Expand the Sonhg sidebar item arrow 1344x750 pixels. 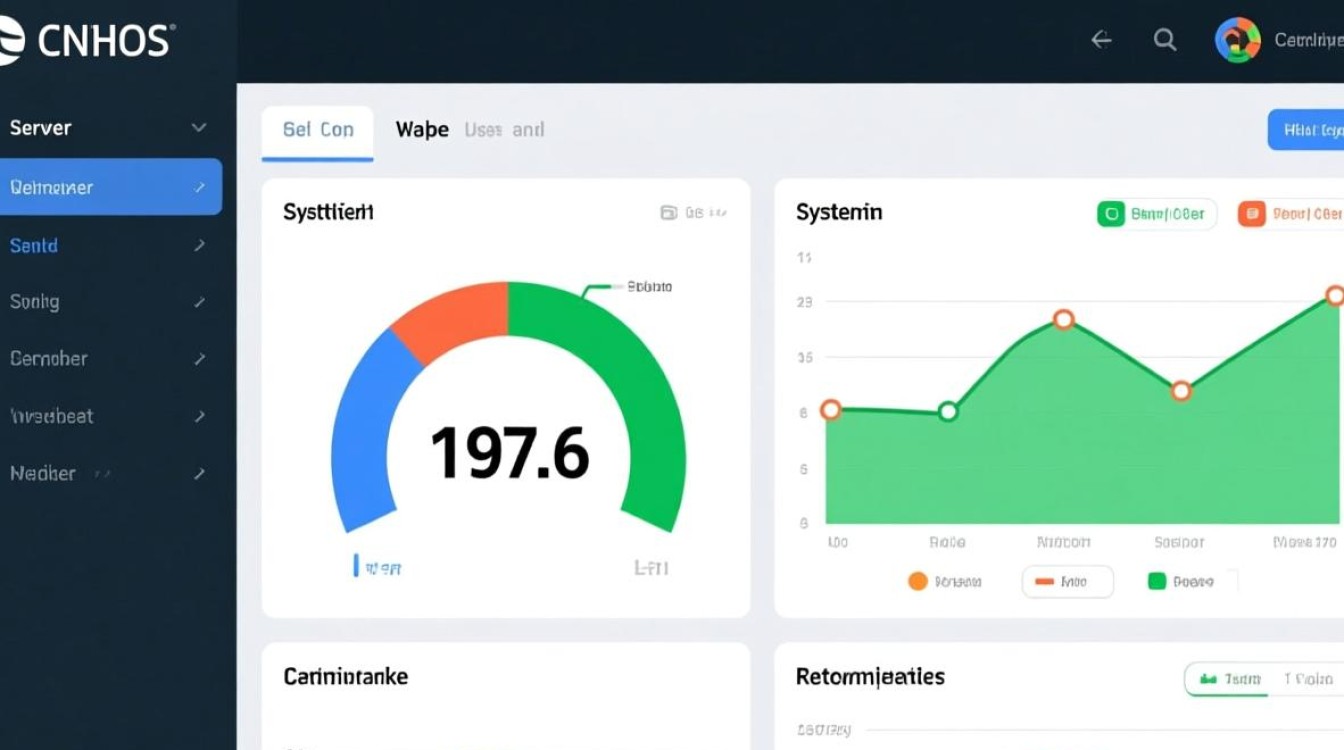point(200,302)
